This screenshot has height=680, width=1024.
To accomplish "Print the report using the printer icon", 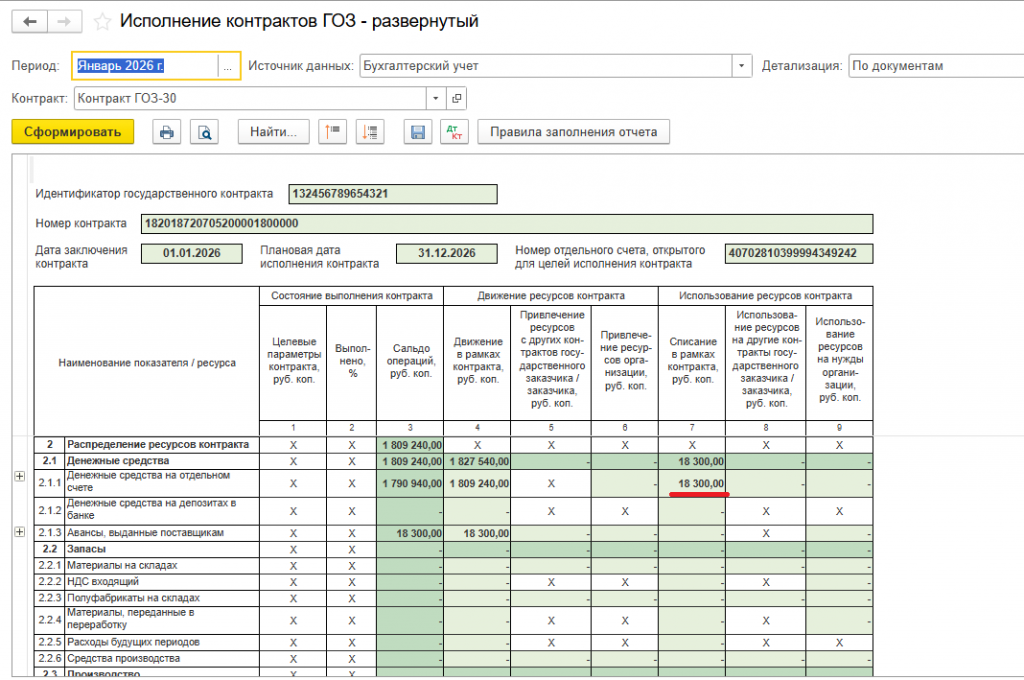I will pos(167,132).
